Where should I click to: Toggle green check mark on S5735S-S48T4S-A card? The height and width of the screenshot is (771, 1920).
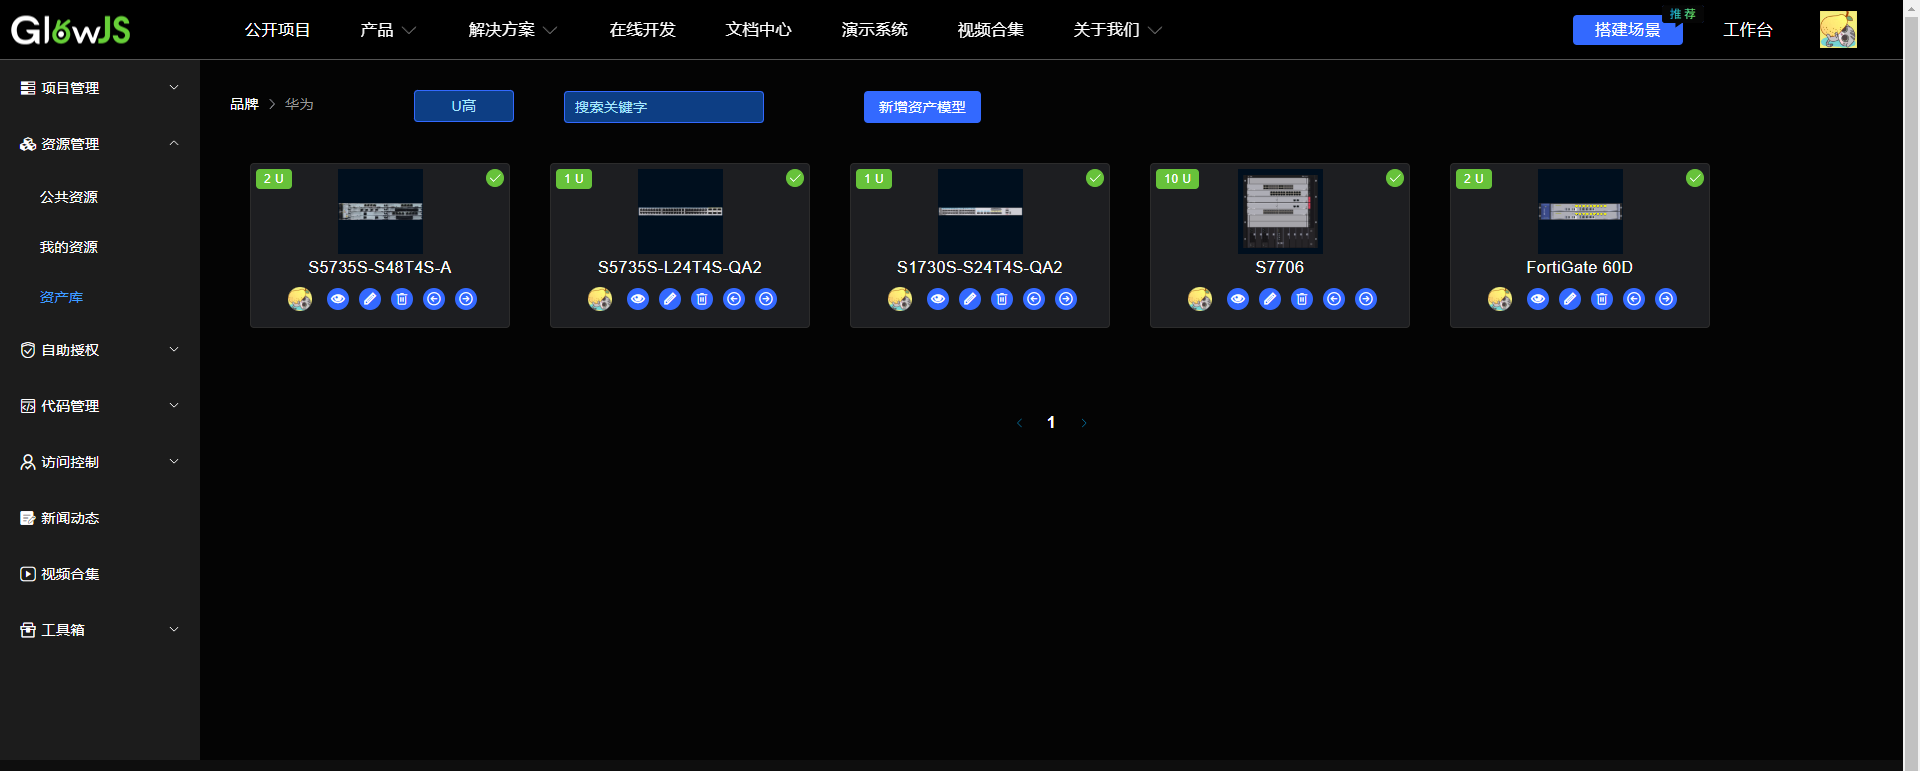point(495,178)
